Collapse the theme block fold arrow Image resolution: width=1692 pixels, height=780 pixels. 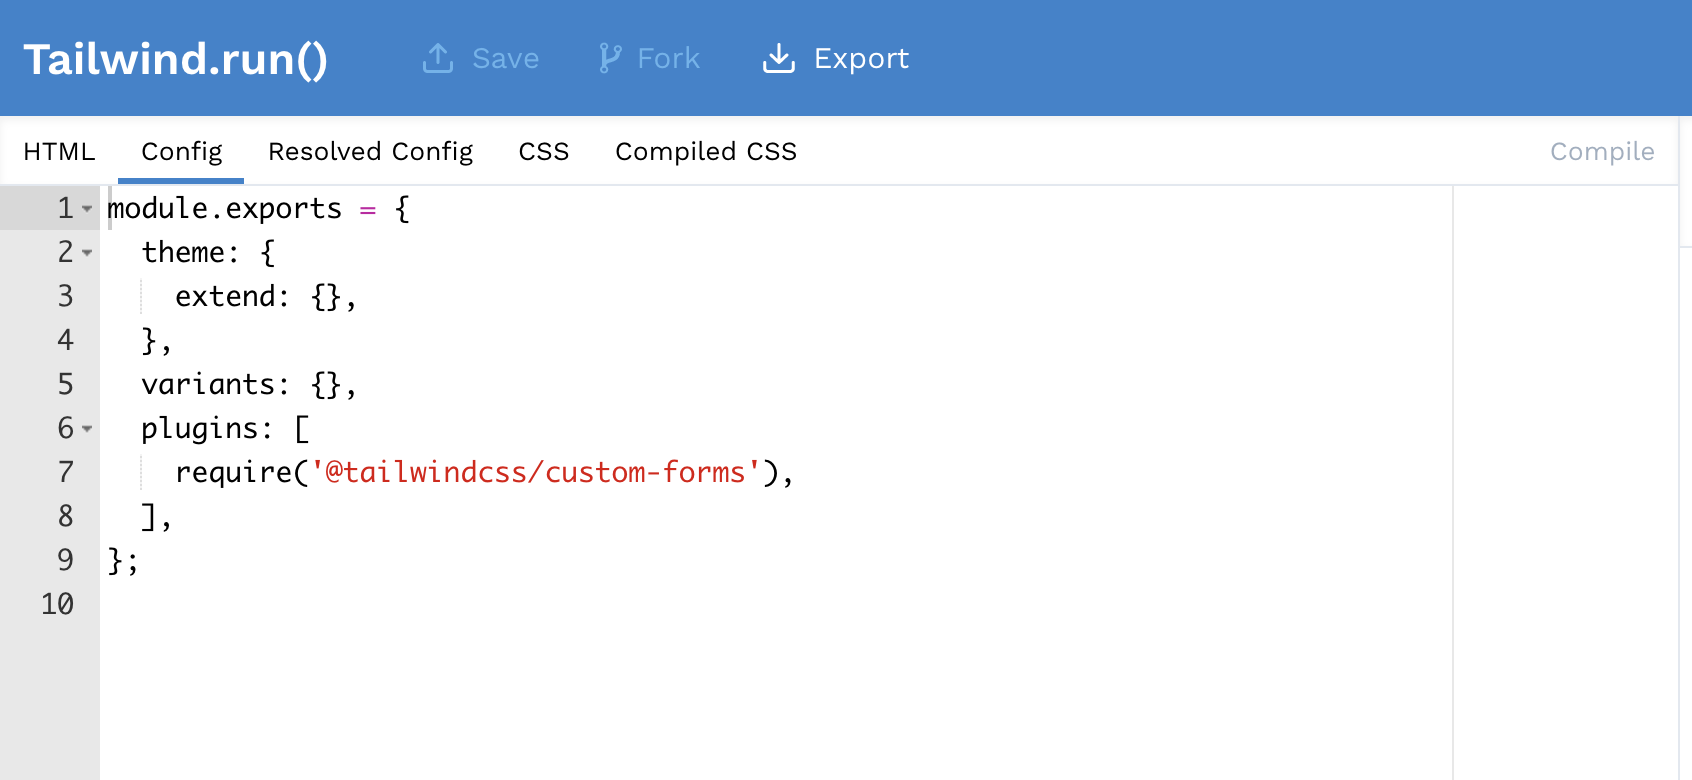[87, 253]
